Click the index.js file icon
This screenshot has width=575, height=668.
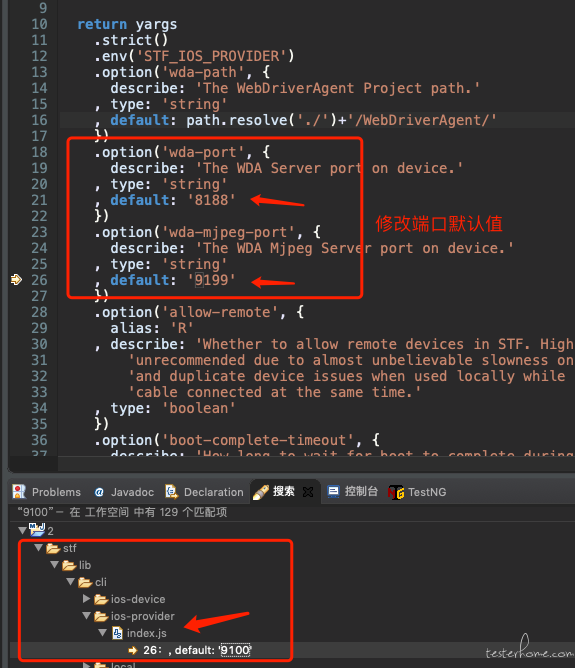click(x=118, y=633)
